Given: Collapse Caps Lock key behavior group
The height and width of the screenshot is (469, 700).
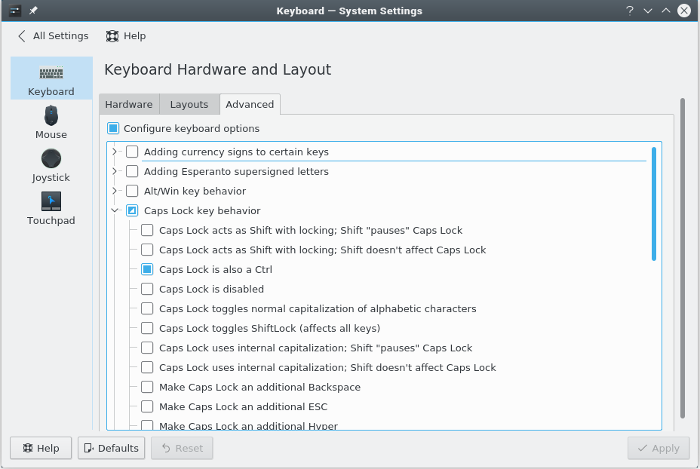Looking at the screenshot, I should 116,211.
